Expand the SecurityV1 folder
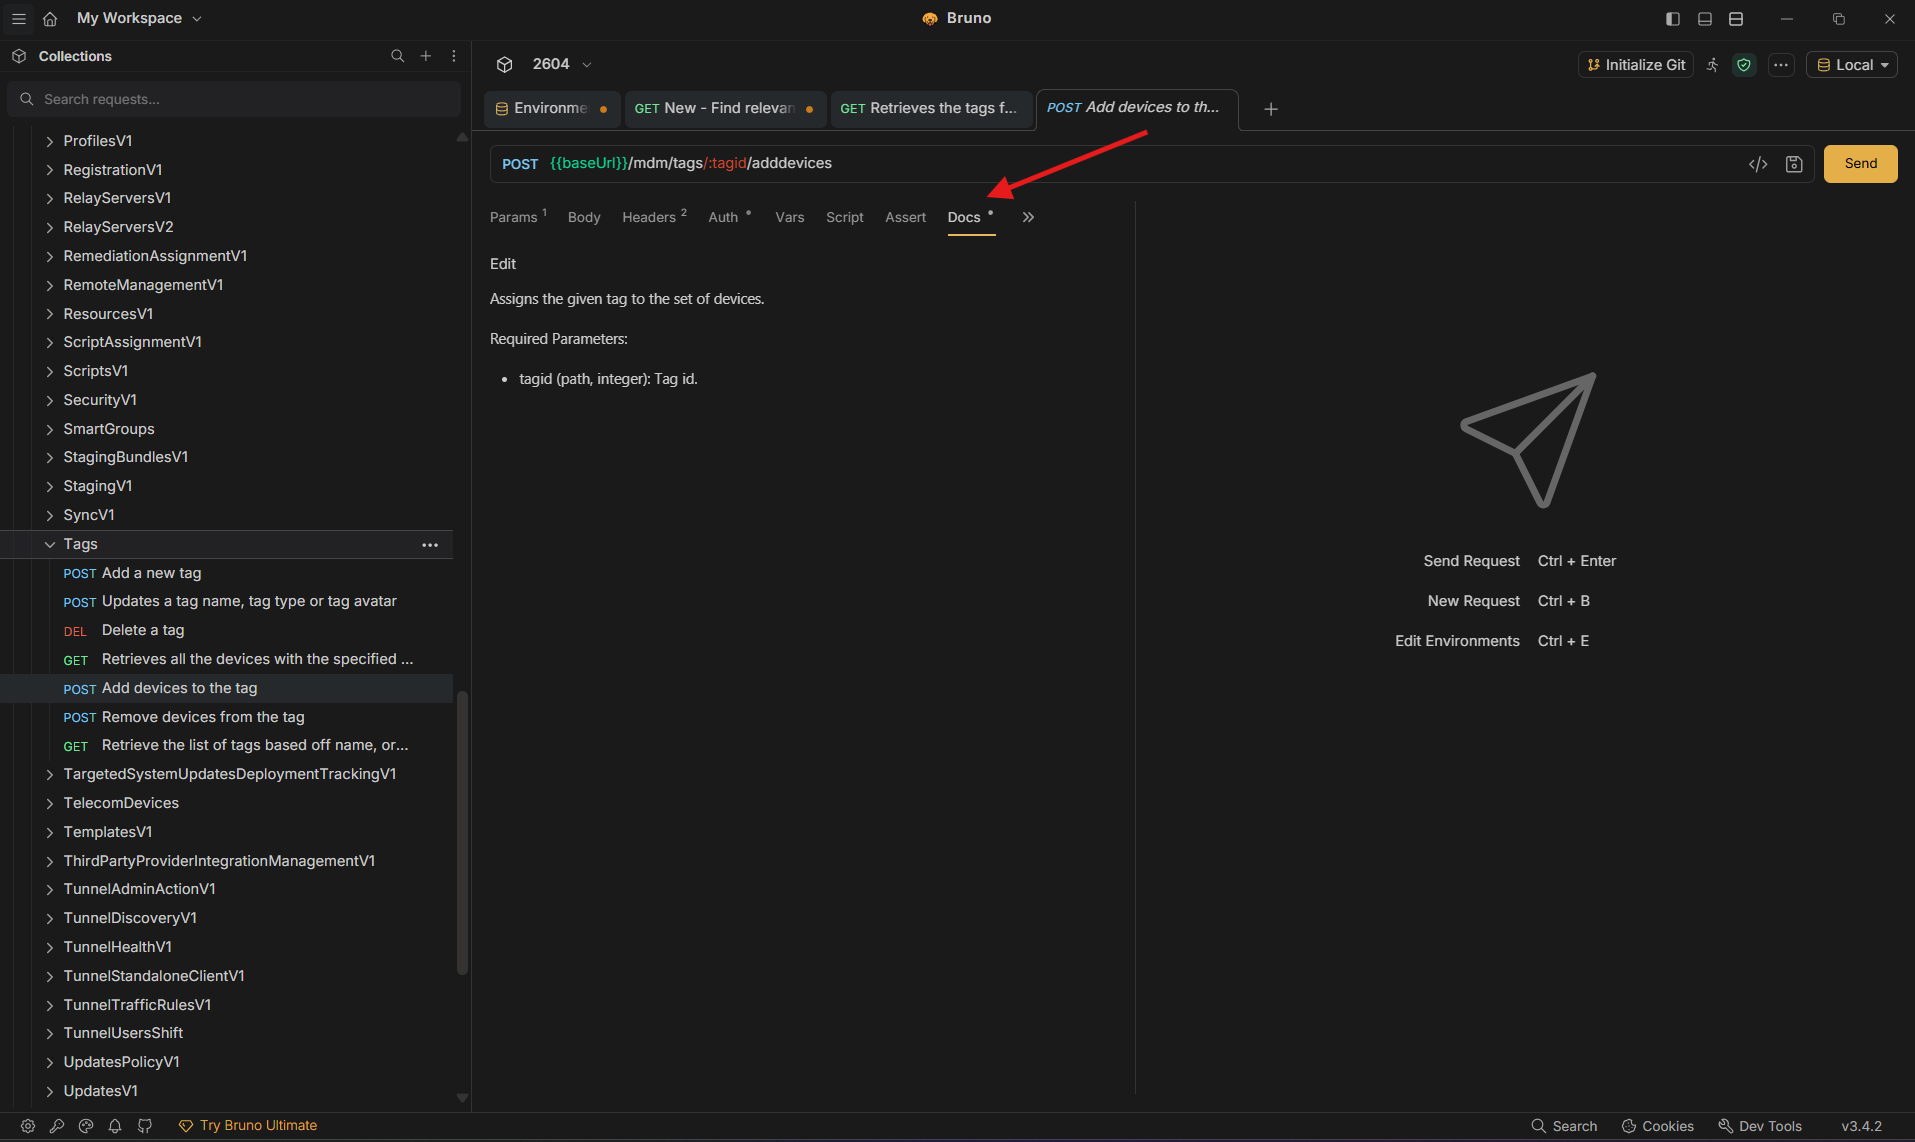Image resolution: width=1915 pixels, height=1142 pixels. [49, 401]
